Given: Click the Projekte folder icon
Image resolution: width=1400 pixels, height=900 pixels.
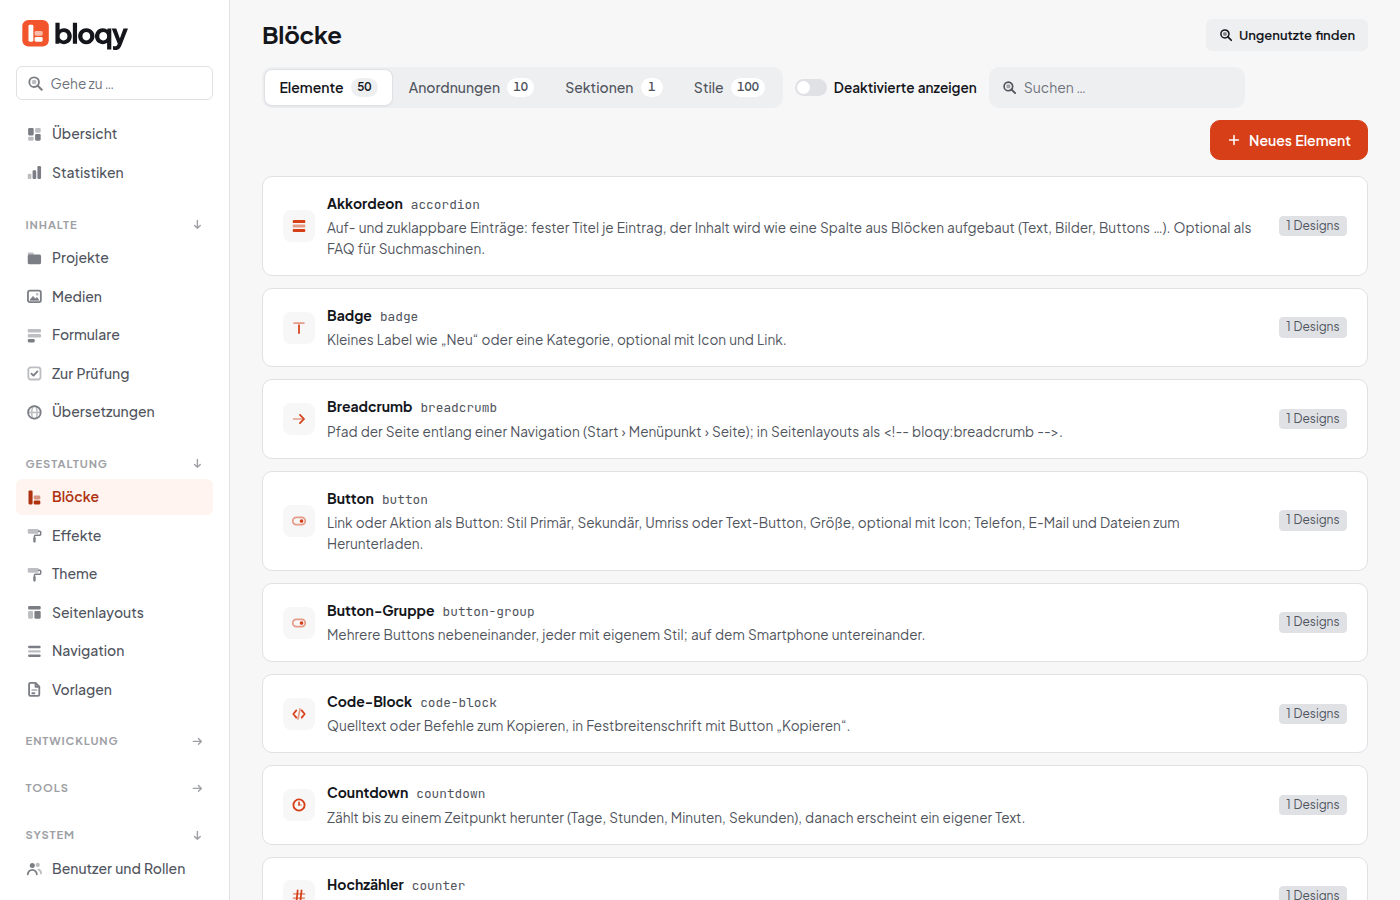Looking at the screenshot, I should pyautogui.click(x=34, y=258).
